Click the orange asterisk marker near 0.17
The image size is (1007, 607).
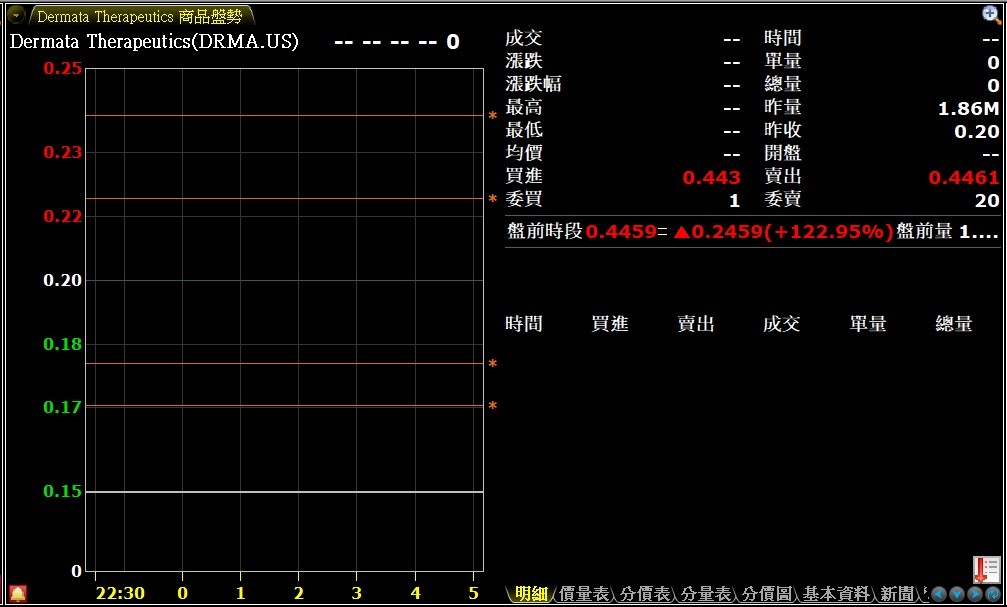tap(493, 406)
